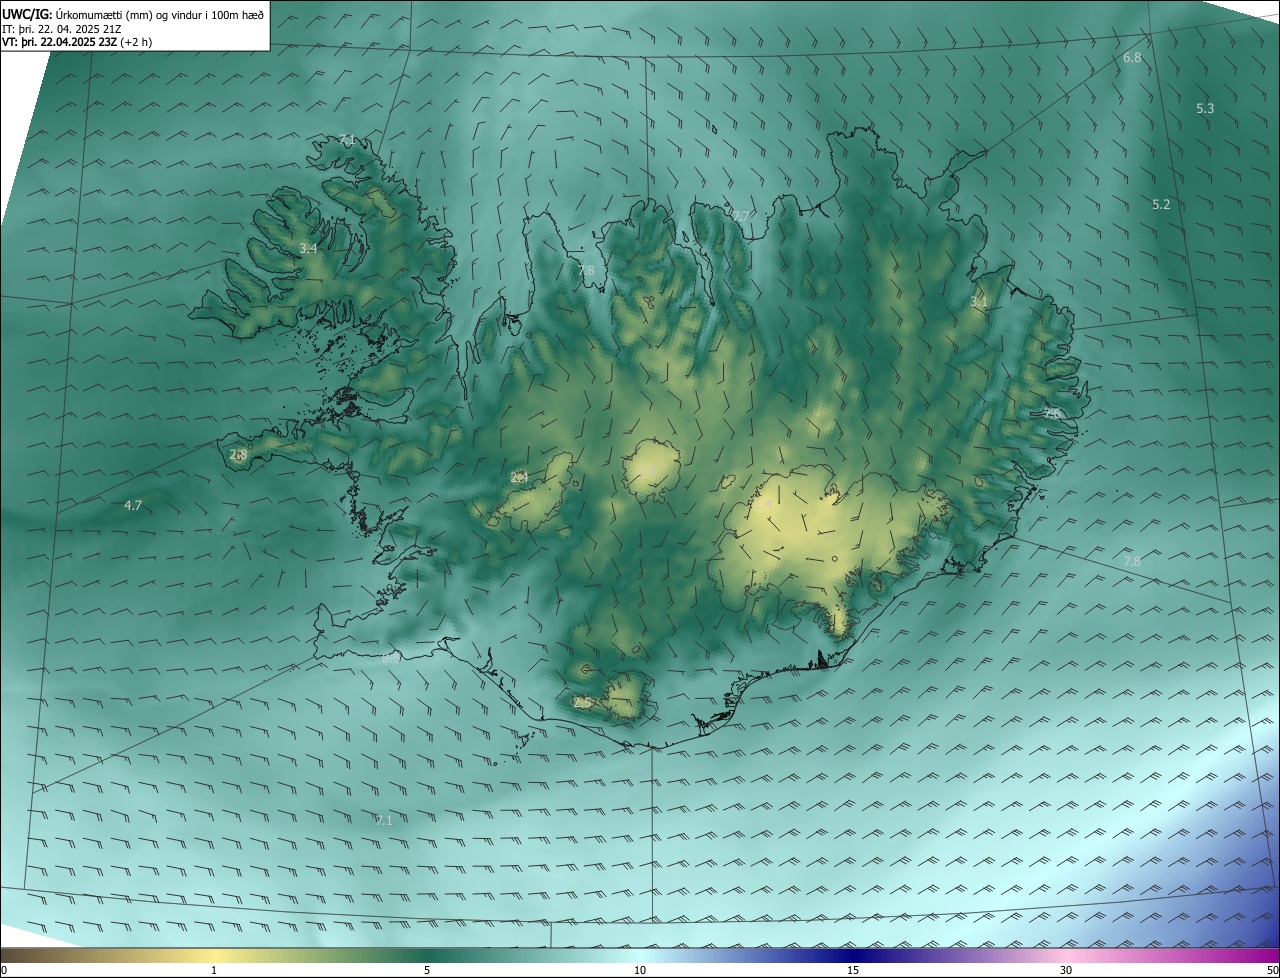Click the 'UWC/IG:' label in the header box
1280x978 pixels.
pos(28,15)
